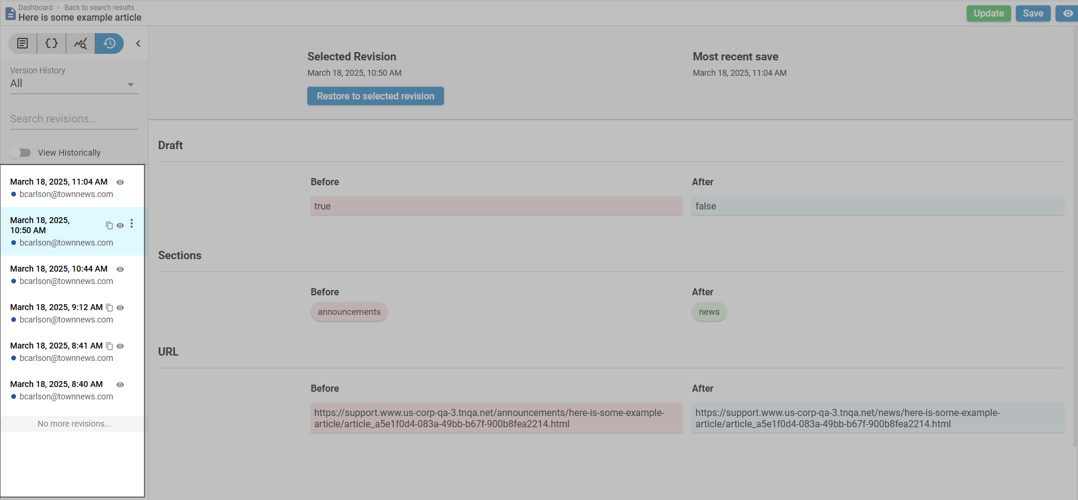
Task: Eye icon on the 8:41 AM revision
Action: 120,346
